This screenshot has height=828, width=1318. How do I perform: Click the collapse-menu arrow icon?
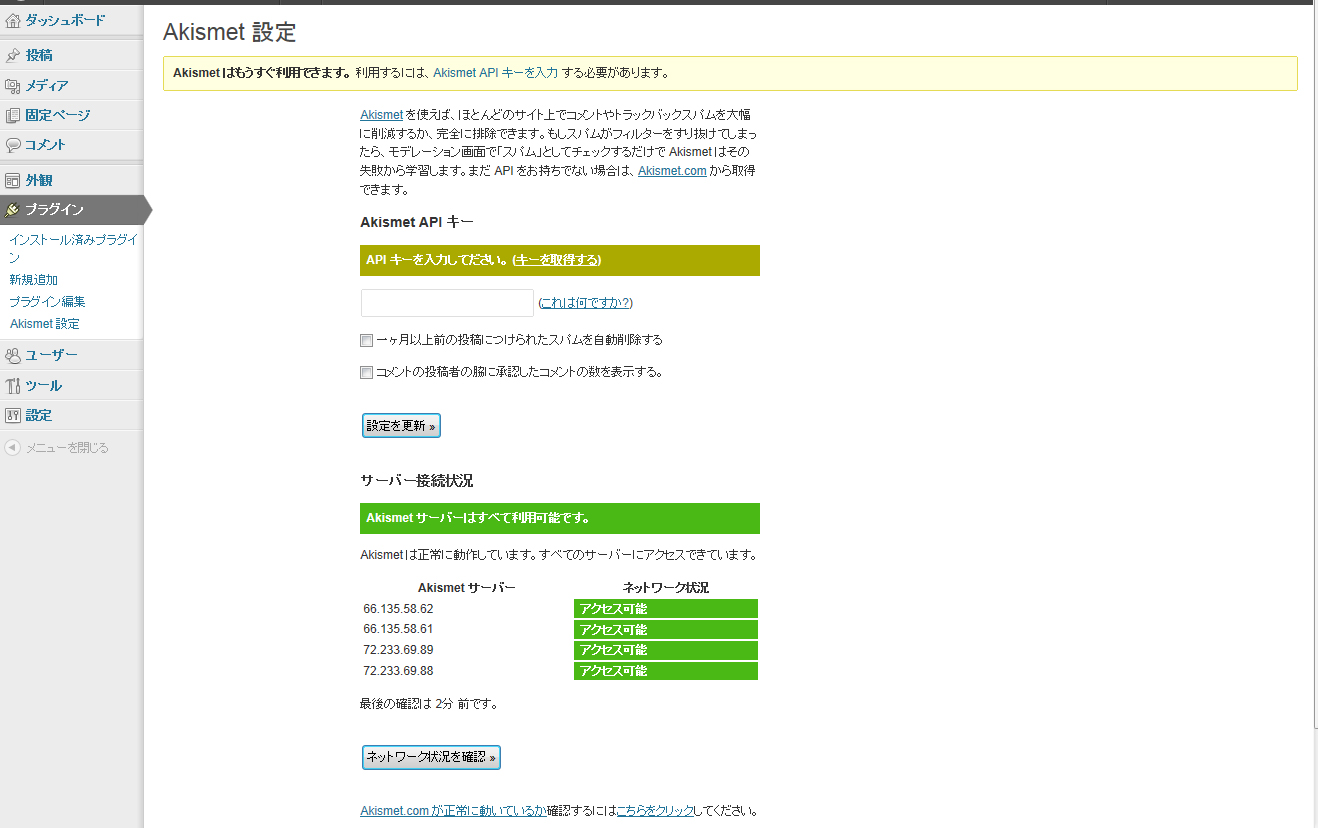coord(12,448)
